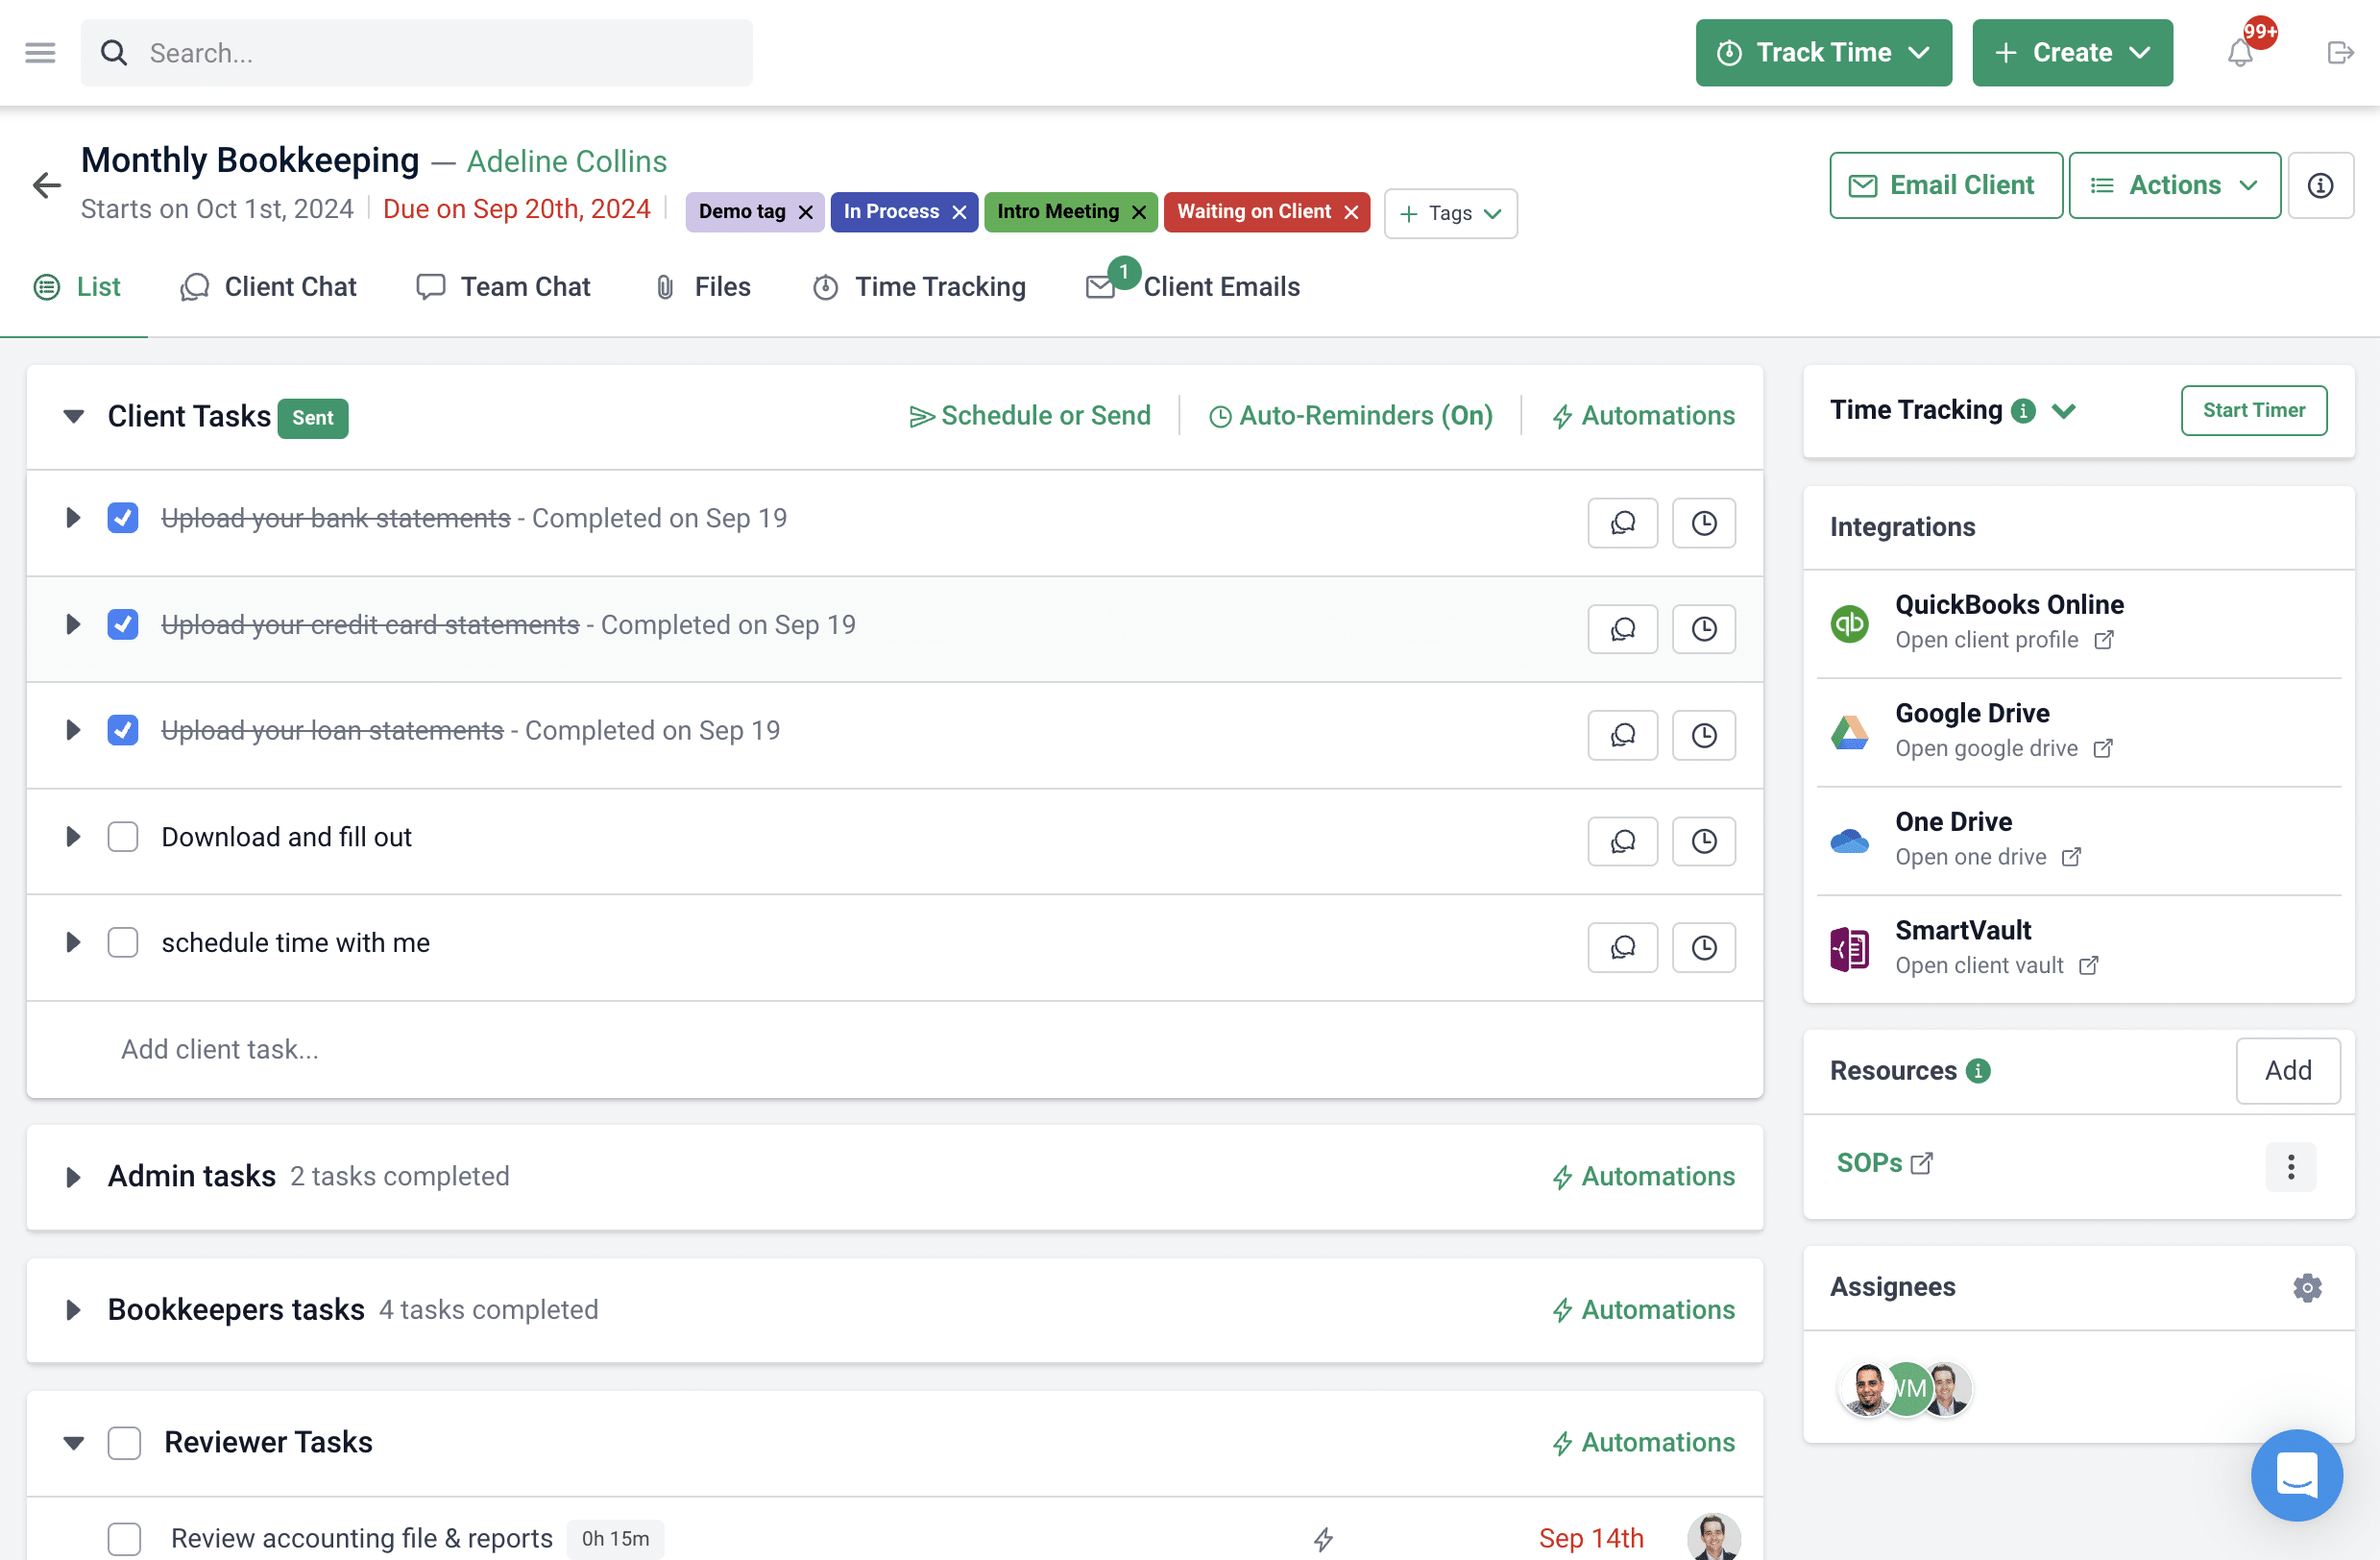Go back using the left arrow
Viewport: 2380px width, 1560px height.
(x=46, y=185)
